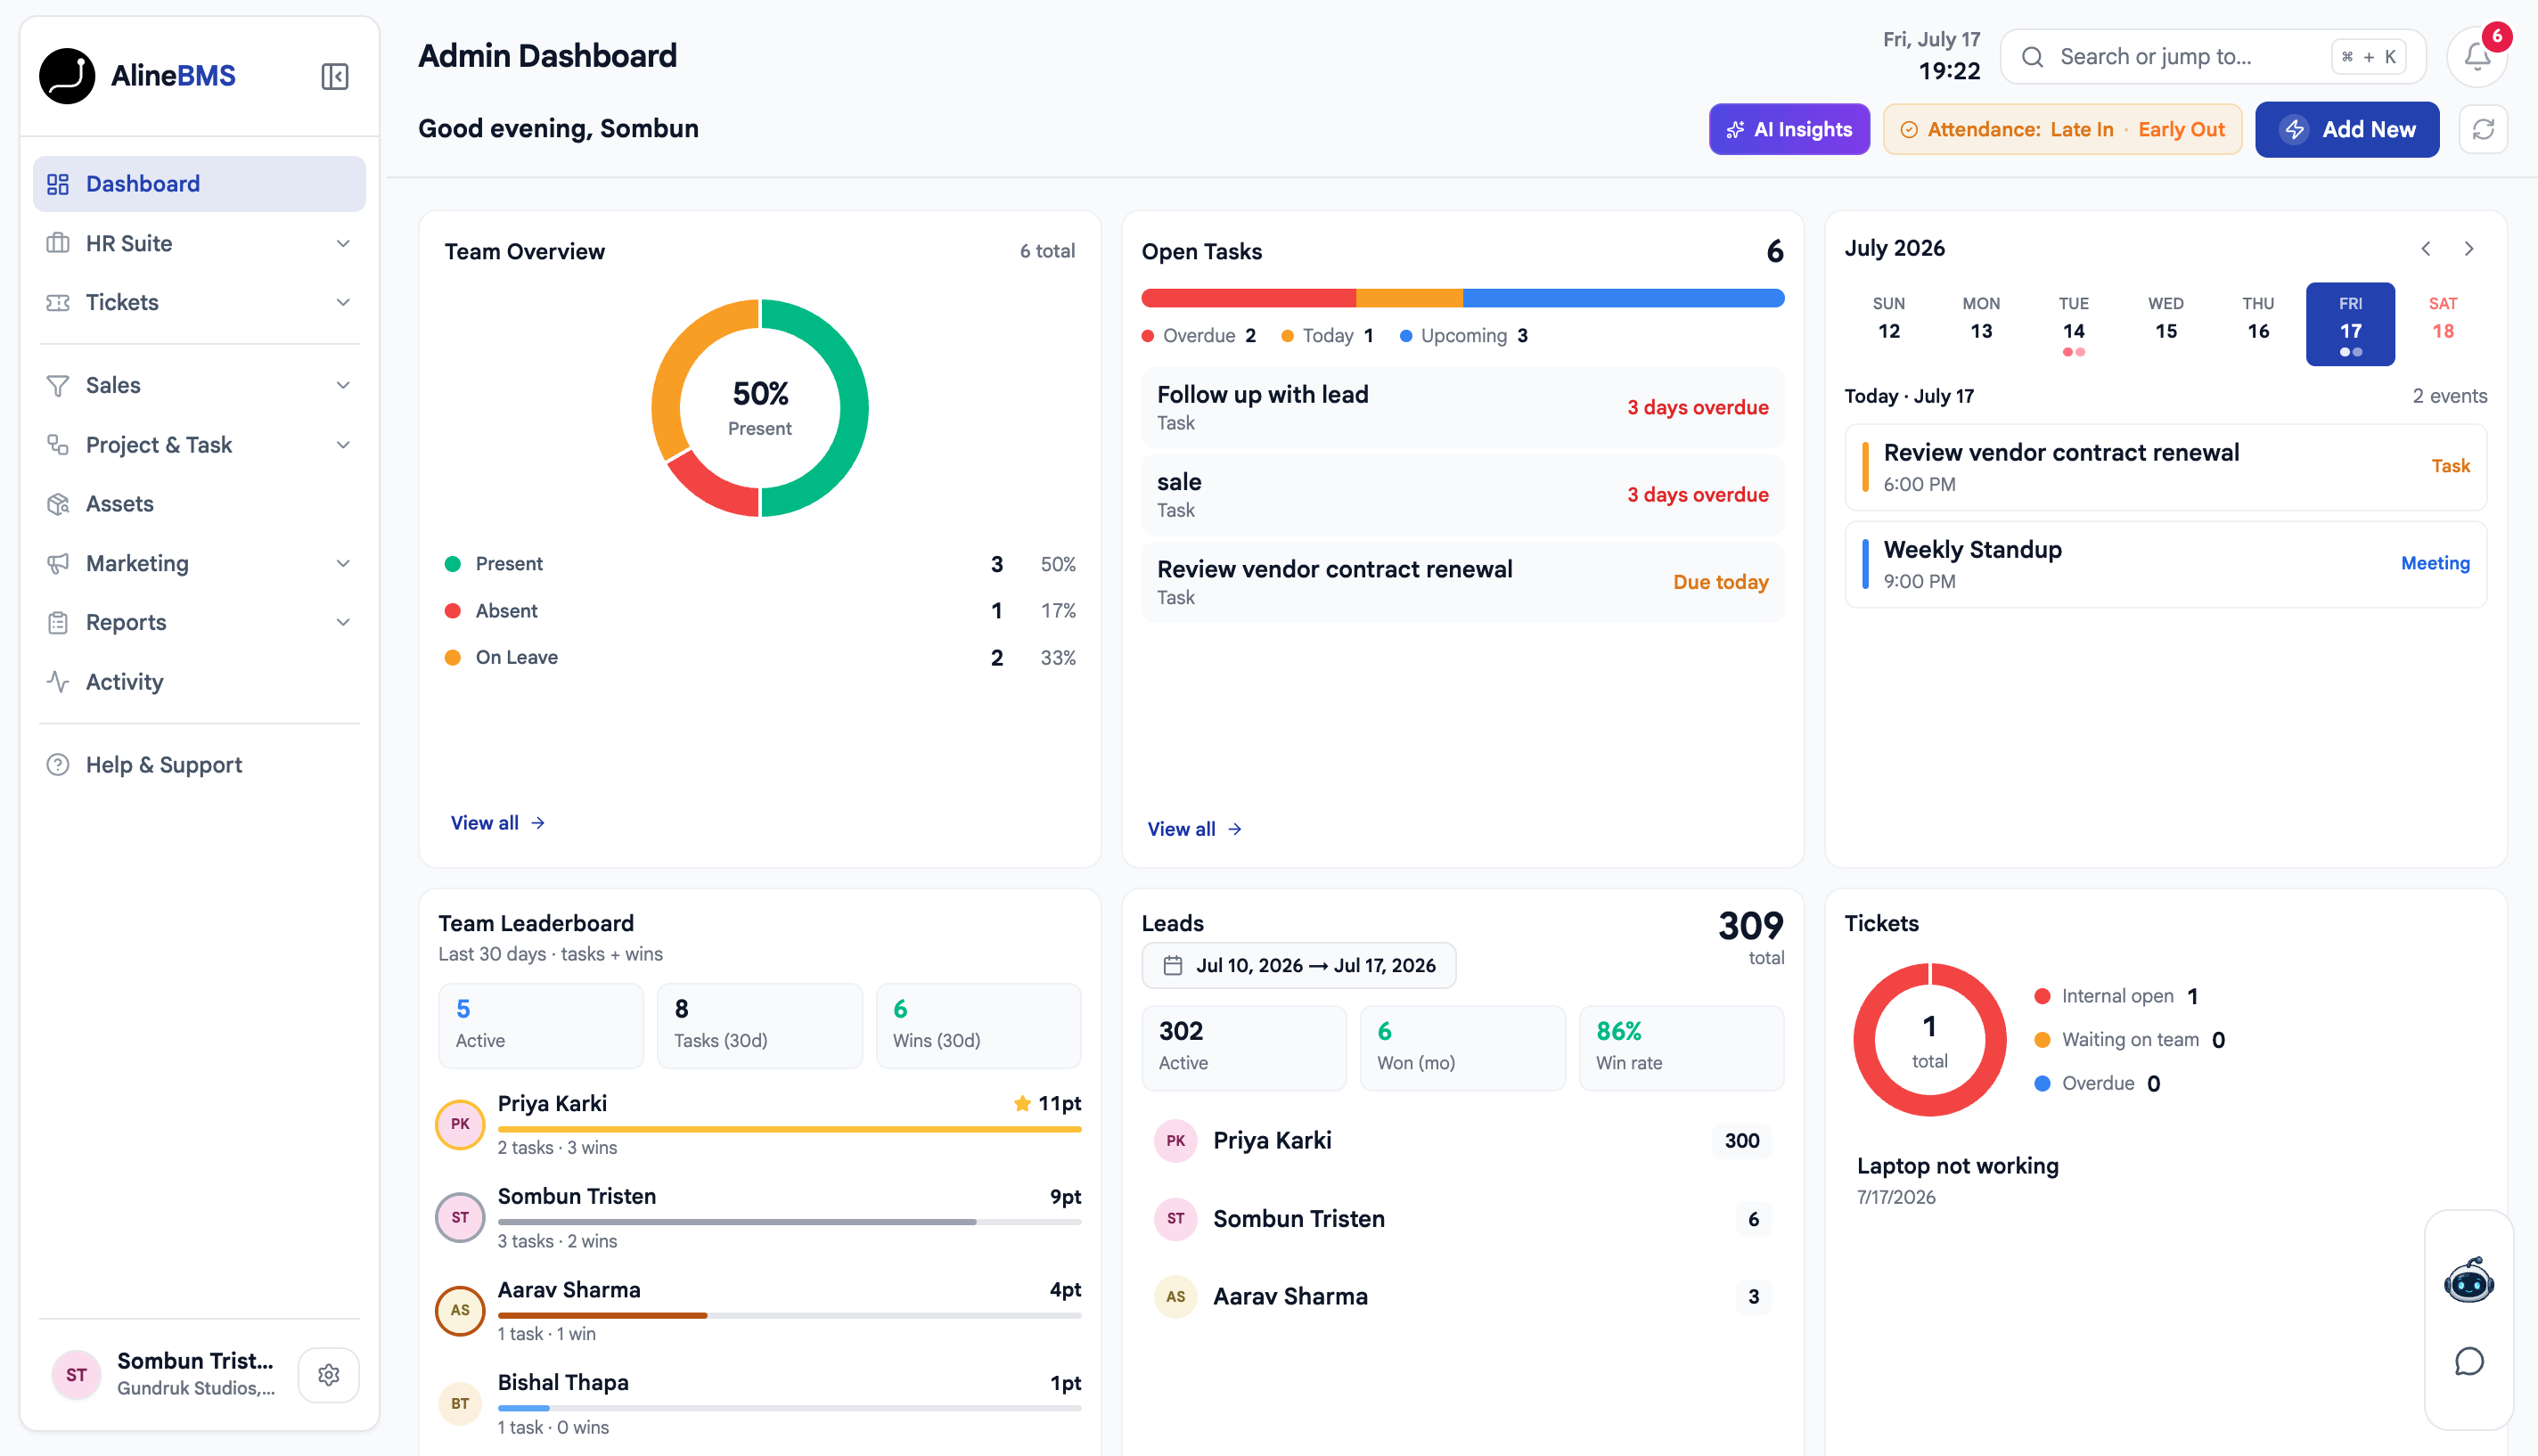Open the Follow up with lead task
2538x1456 pixels.
tap(1463, 408)
